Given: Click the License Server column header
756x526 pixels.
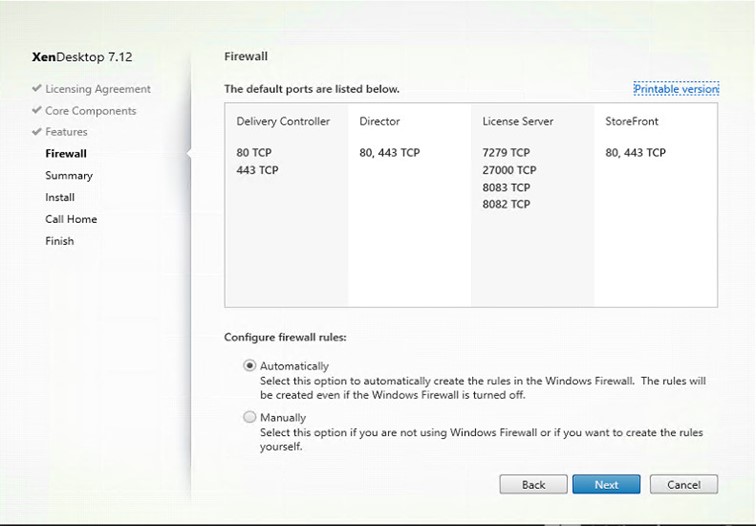Looking at the screenshot, I should pyautogui.click(x=518, y=121).
